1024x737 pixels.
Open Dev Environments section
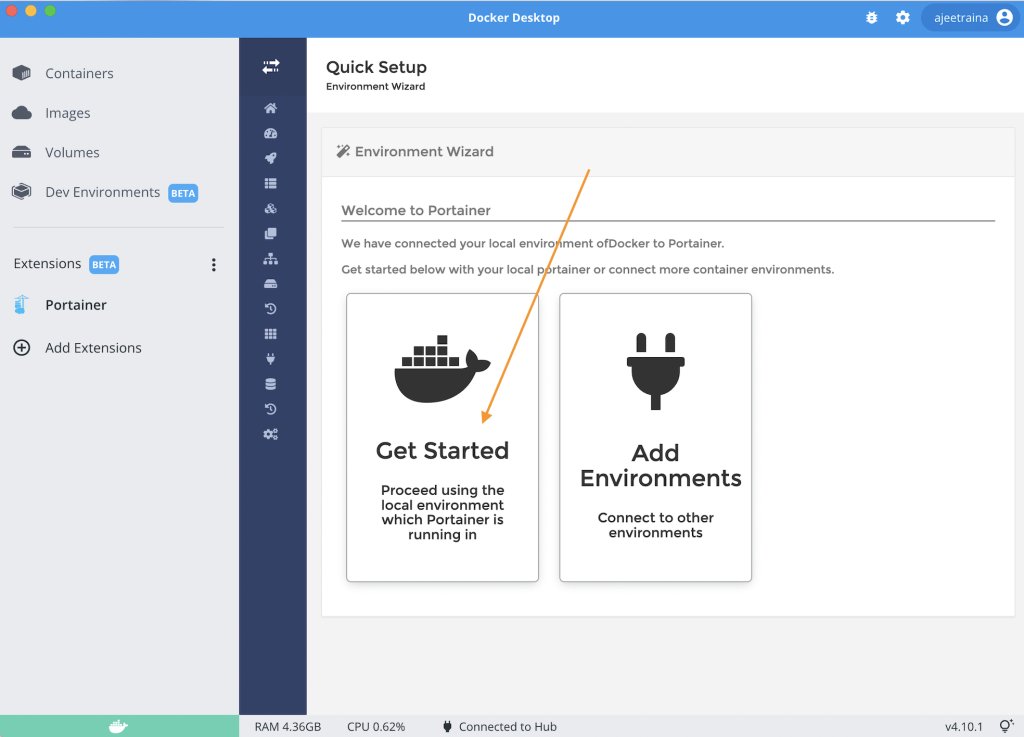[x=103, y=192]
